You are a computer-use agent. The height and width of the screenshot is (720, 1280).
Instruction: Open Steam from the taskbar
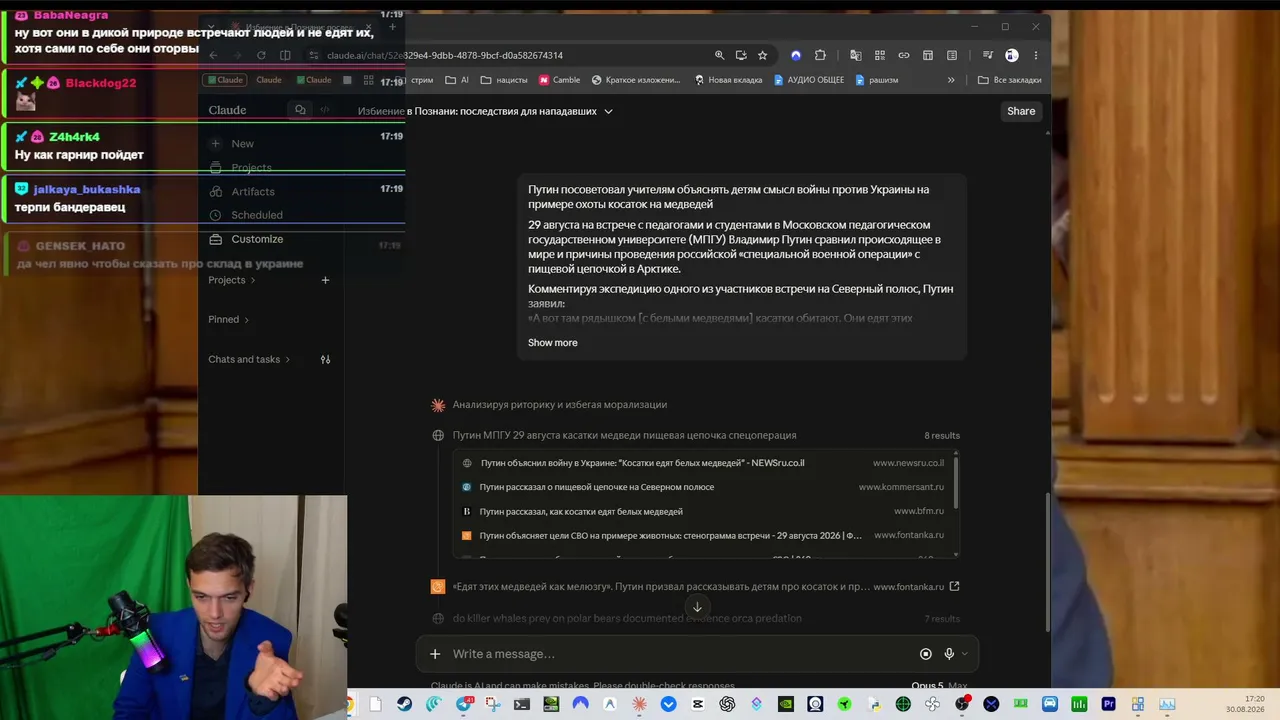pos(404,704)
